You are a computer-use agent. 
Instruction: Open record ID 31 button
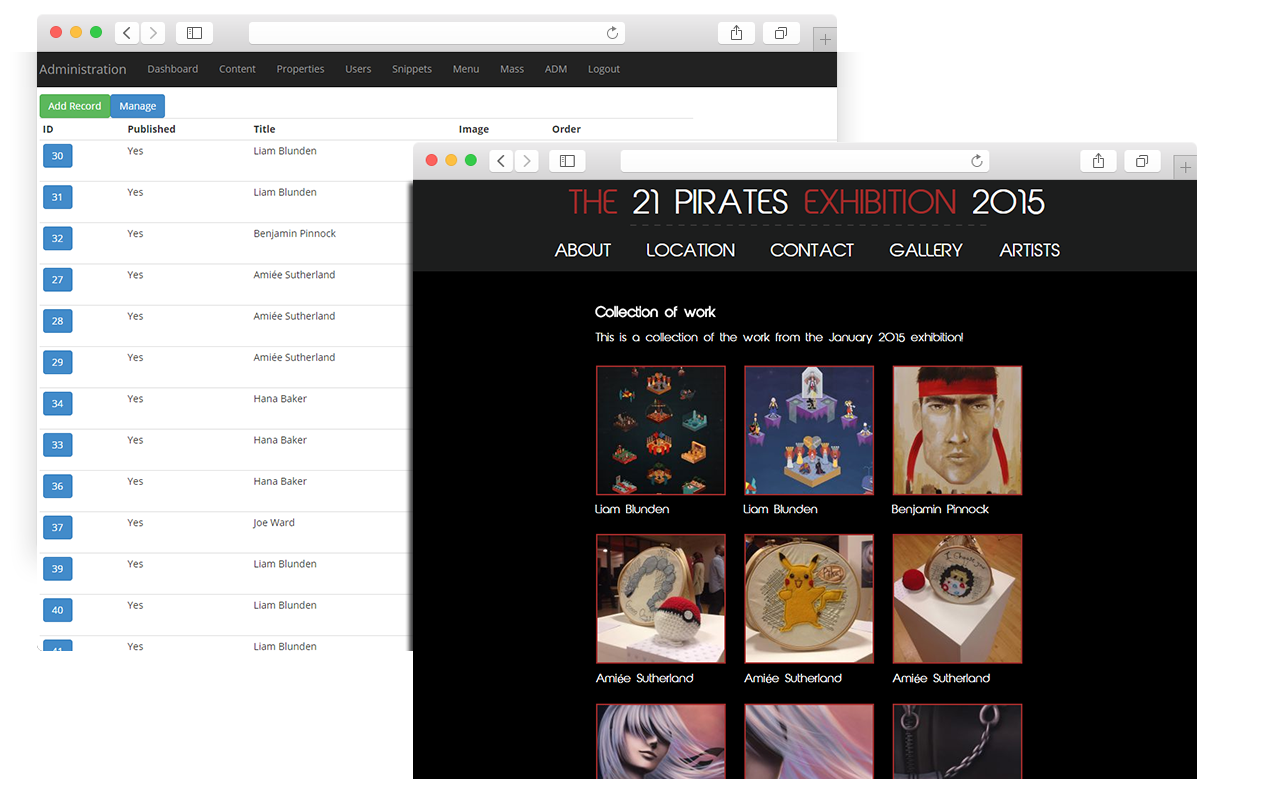click(x=57, y=197)
